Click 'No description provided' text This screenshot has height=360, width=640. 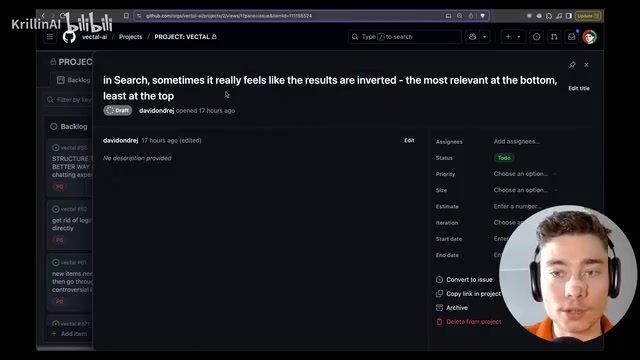[x=137, y=158]
